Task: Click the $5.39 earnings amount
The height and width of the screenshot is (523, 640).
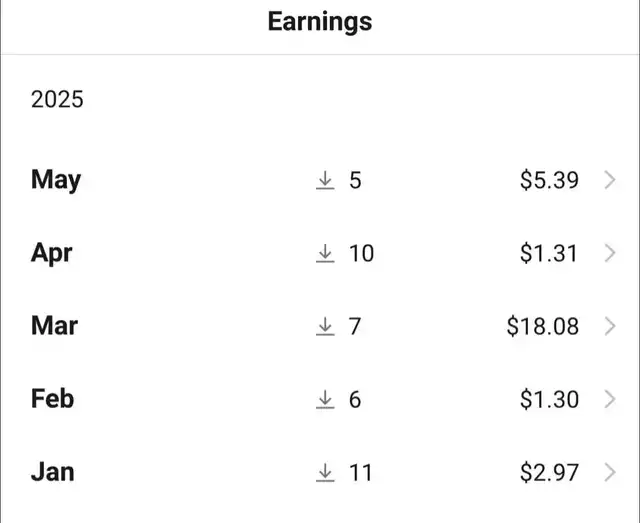Action: (549, 181)
